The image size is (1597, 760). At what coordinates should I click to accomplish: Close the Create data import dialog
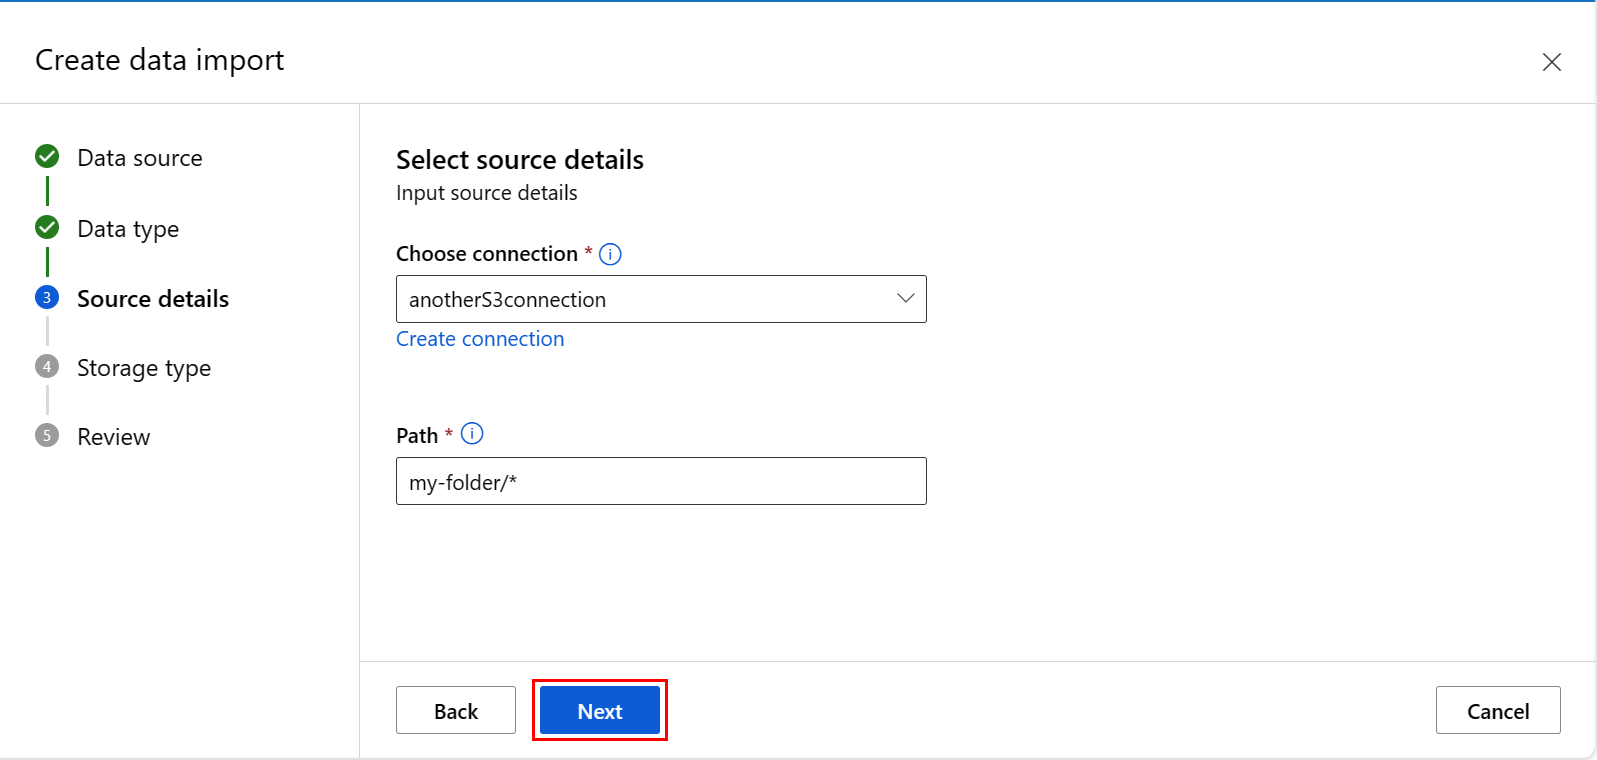1551,62
